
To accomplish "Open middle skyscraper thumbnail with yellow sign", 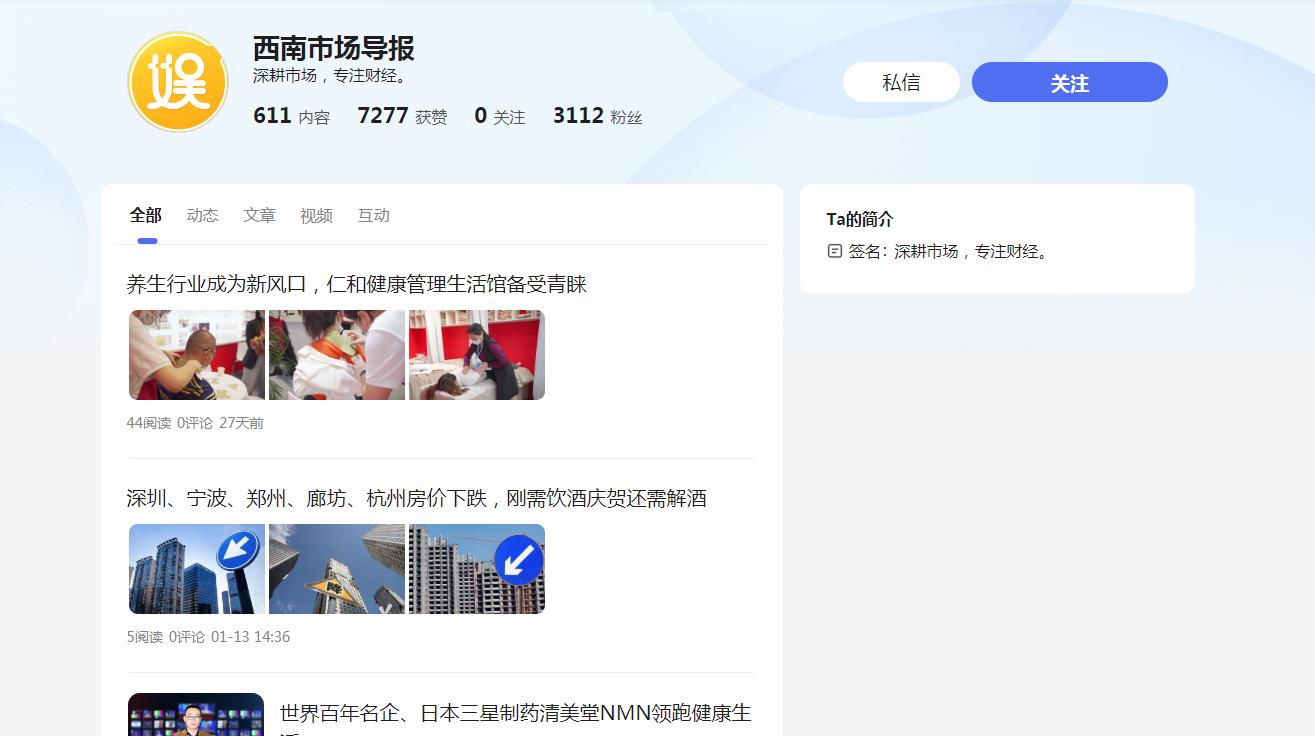I will [x=337, y=569].
